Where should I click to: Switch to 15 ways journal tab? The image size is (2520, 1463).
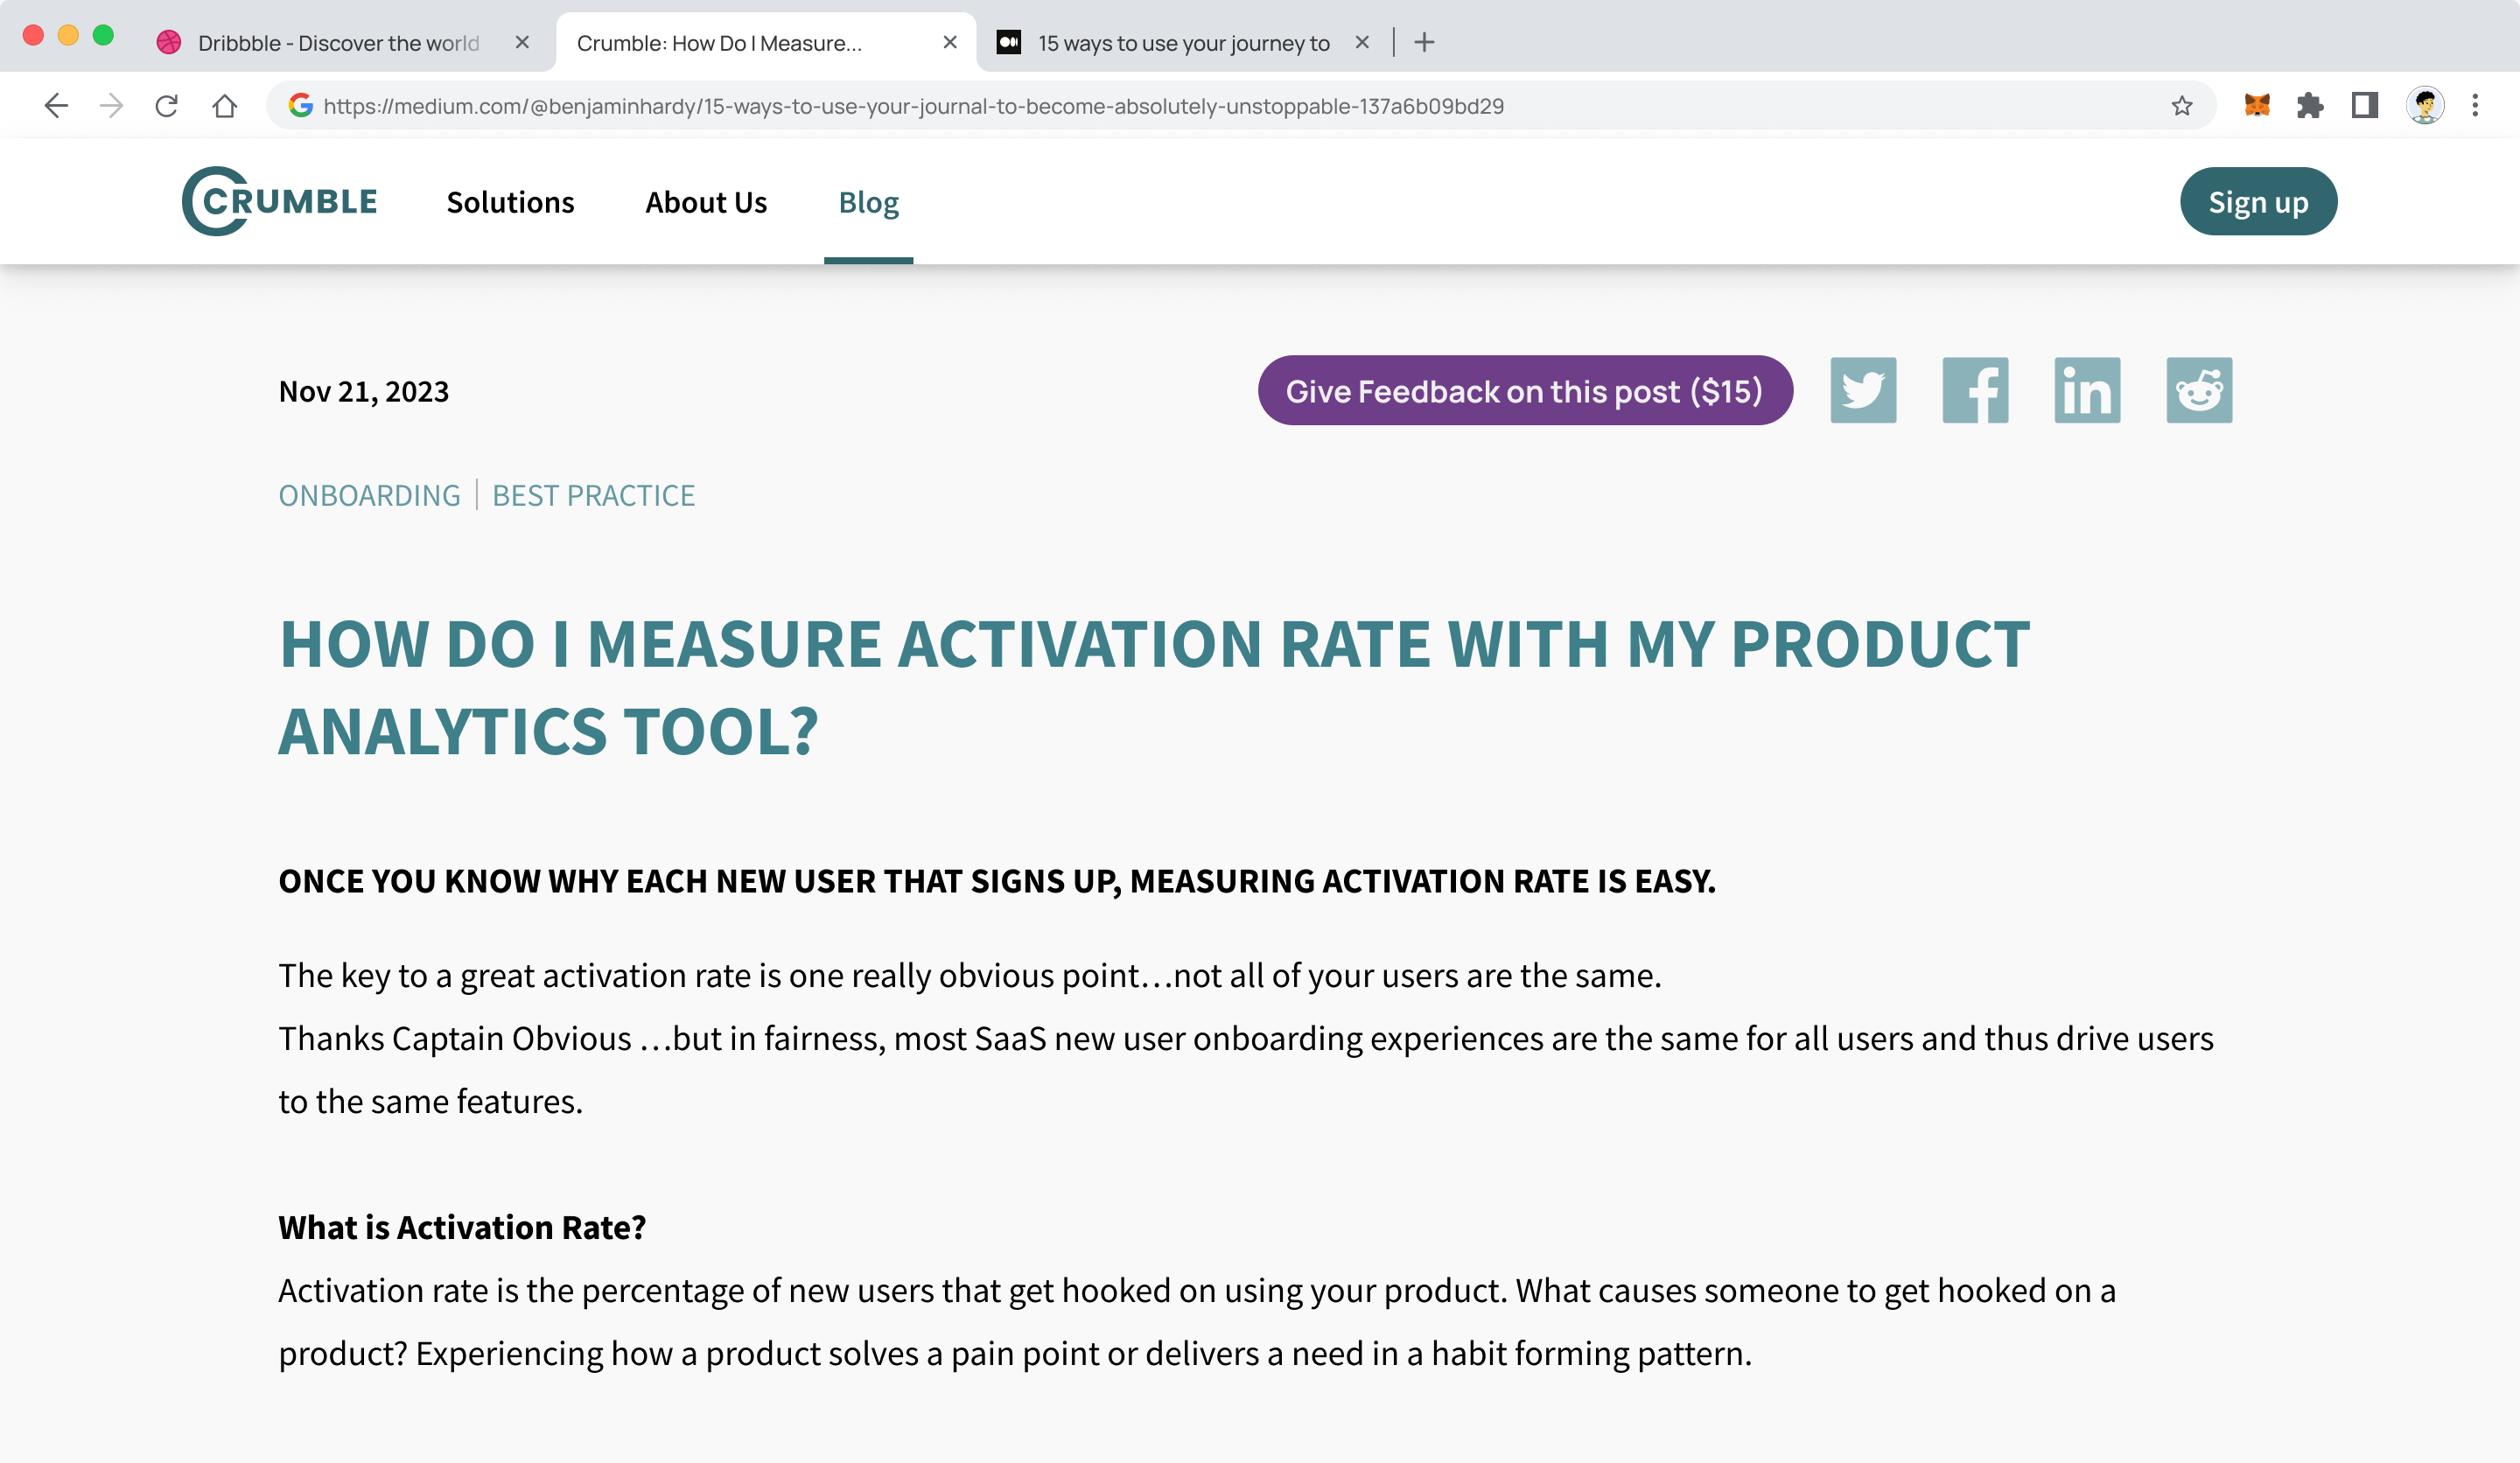click(1182, 43)
